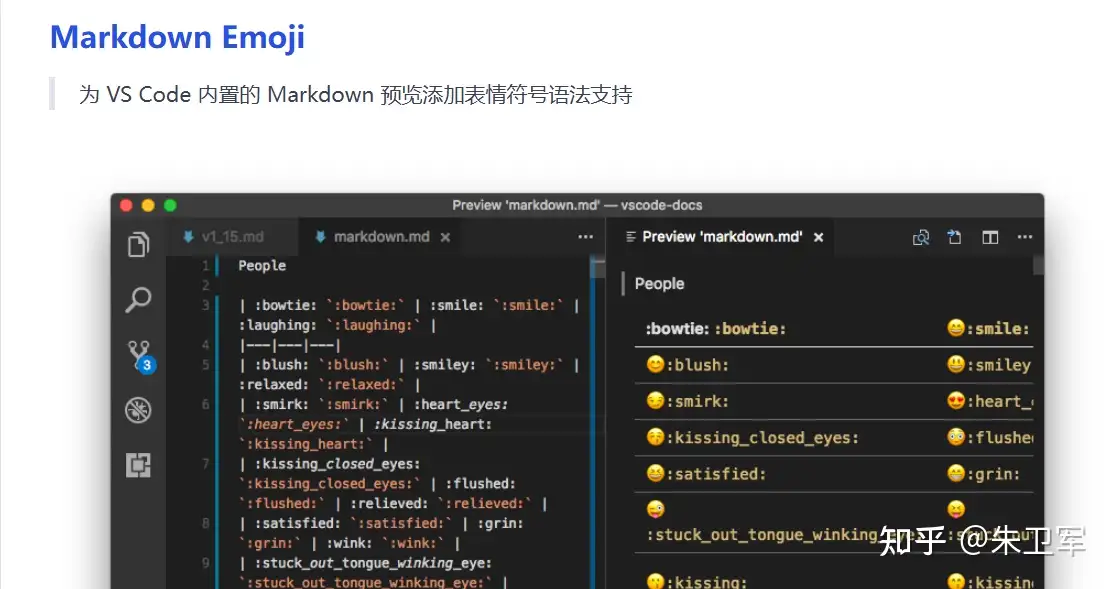The height and width of the screenshot is (589, 1116).
Task: Click the :smiley preview entry
Action: tap(989, 365)
